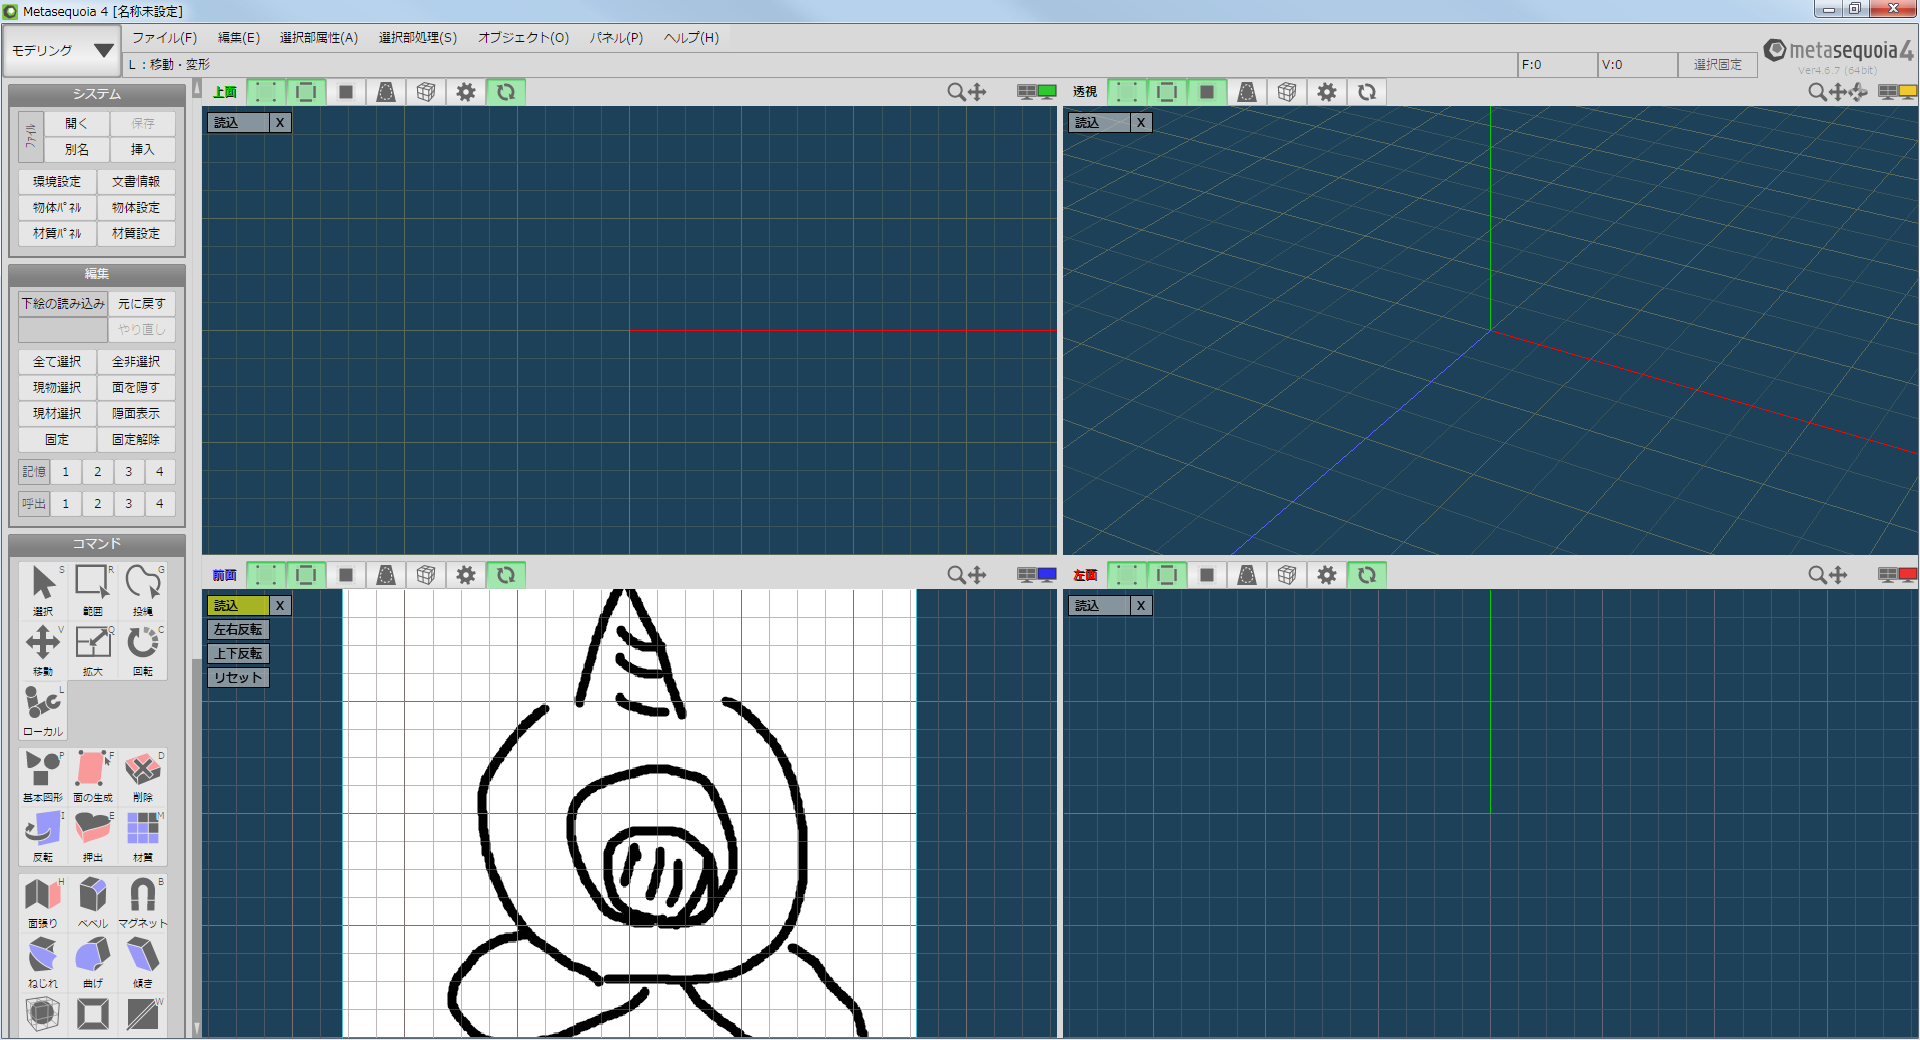The height and width of the screenshot is (1040, 1920).
Task: Toggle sync arrows button in 透視 view
Action: [x=1367, y=92]
